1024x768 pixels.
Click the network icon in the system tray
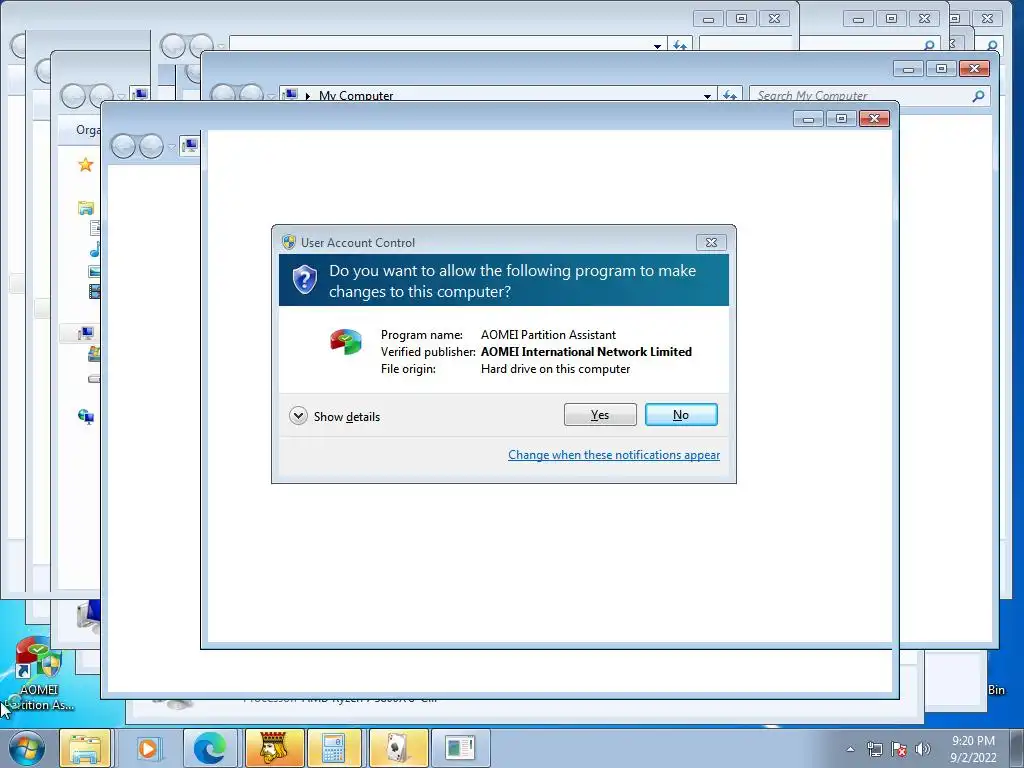pos(874,749)
